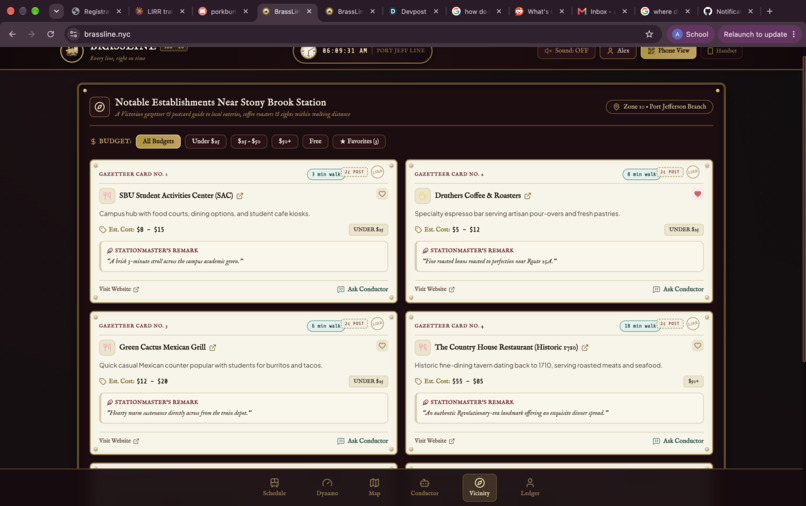Bookmark this page with the star icon
The width and height of the screenshot is (806, 506).
coord(649,34)
